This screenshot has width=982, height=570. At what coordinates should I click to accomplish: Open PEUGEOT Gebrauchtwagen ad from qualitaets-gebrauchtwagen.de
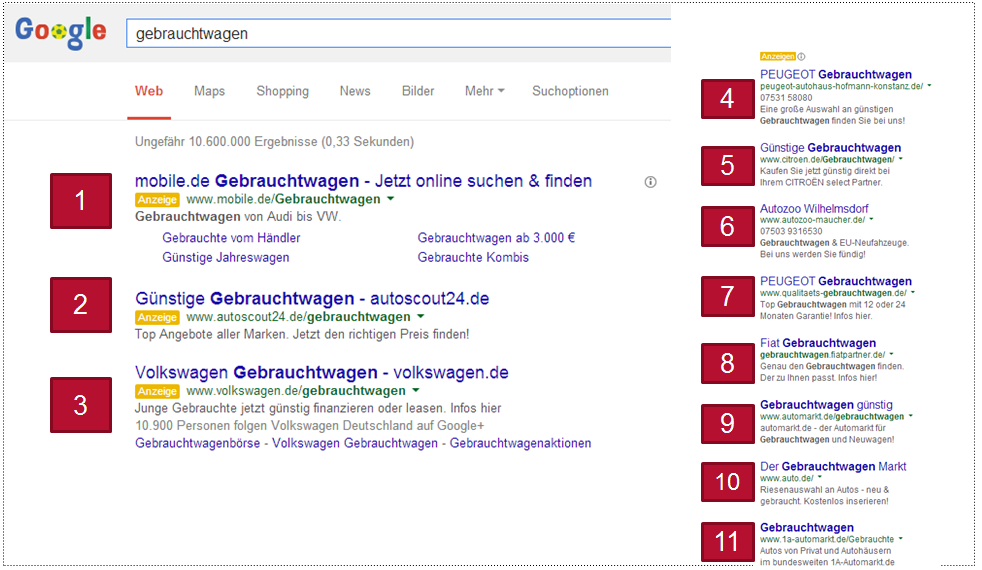[835, 281]
